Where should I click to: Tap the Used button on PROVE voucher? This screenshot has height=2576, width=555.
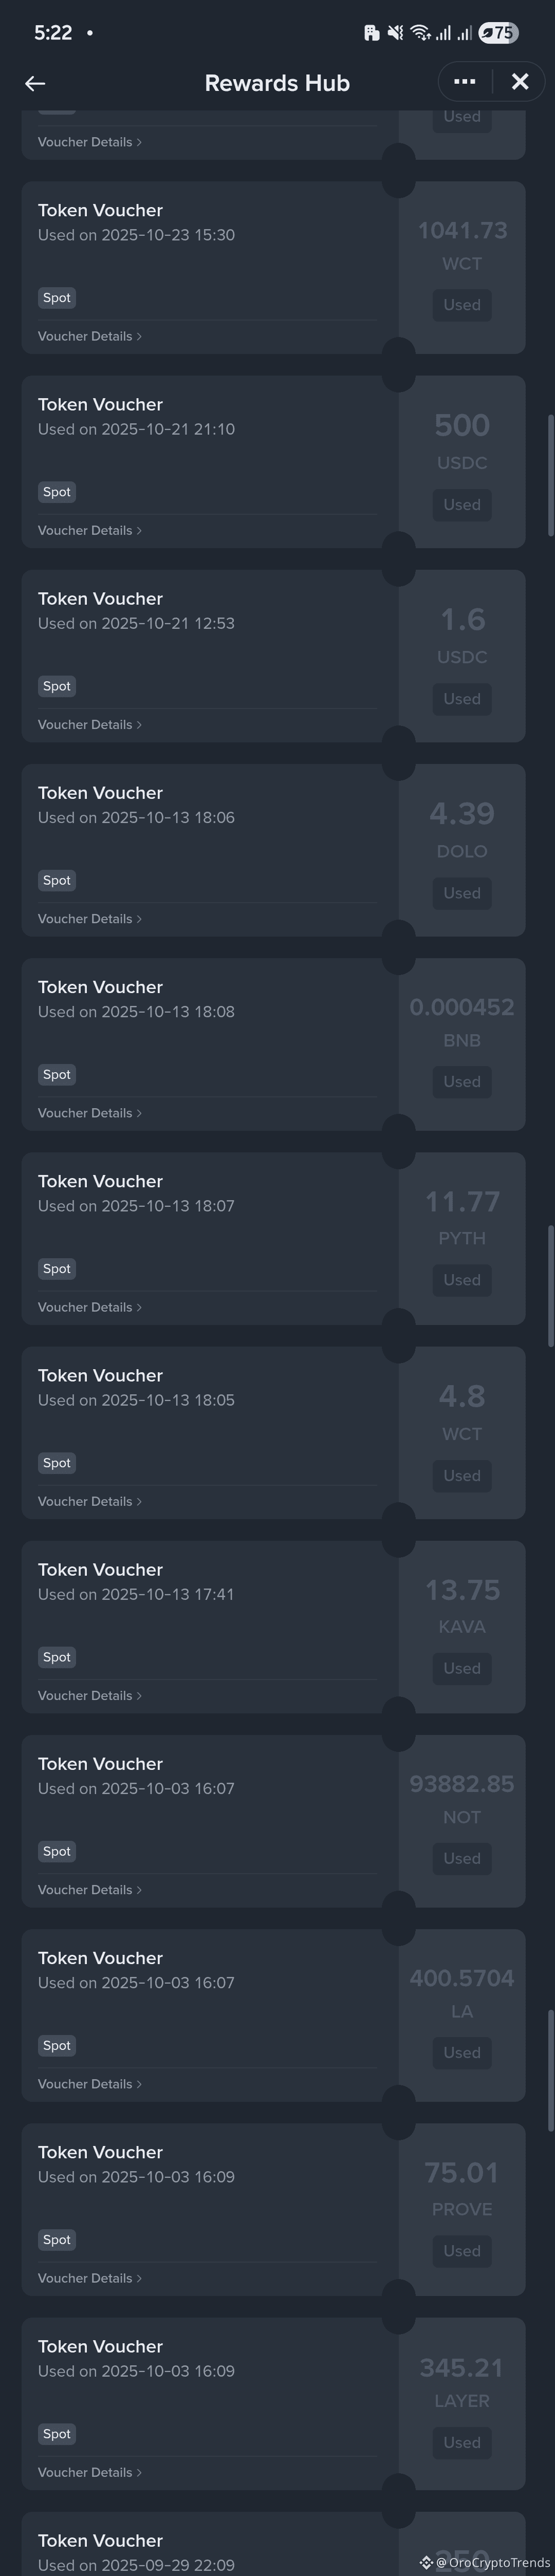pyautogui.click(x=461, y=2250)
